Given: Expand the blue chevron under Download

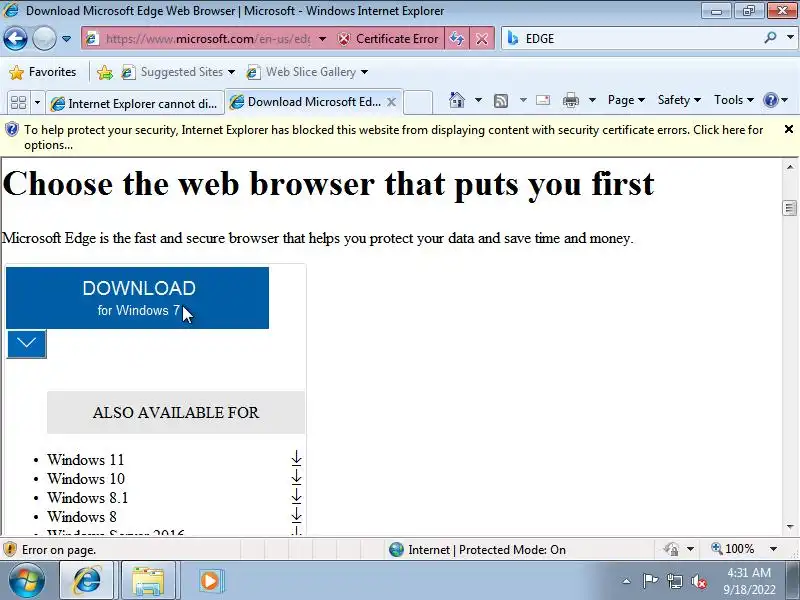Looking at the screenshot, I should (x=27, y=344).
